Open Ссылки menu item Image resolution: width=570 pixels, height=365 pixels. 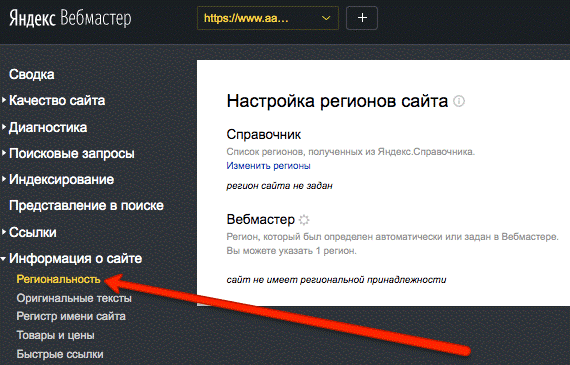coord(33,232)
